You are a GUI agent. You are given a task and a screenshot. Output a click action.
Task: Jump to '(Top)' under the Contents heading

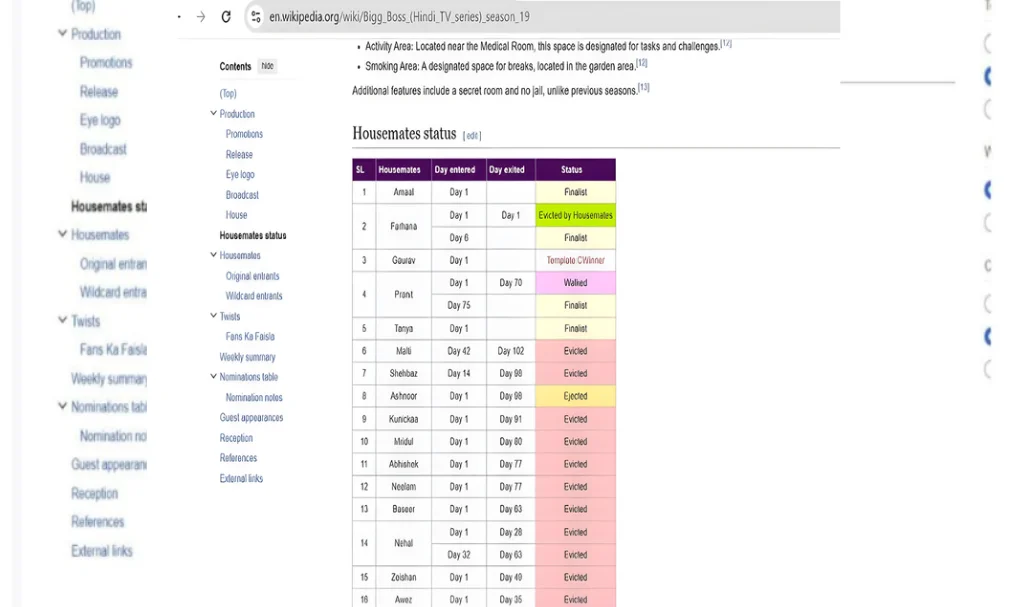[228, 94]
